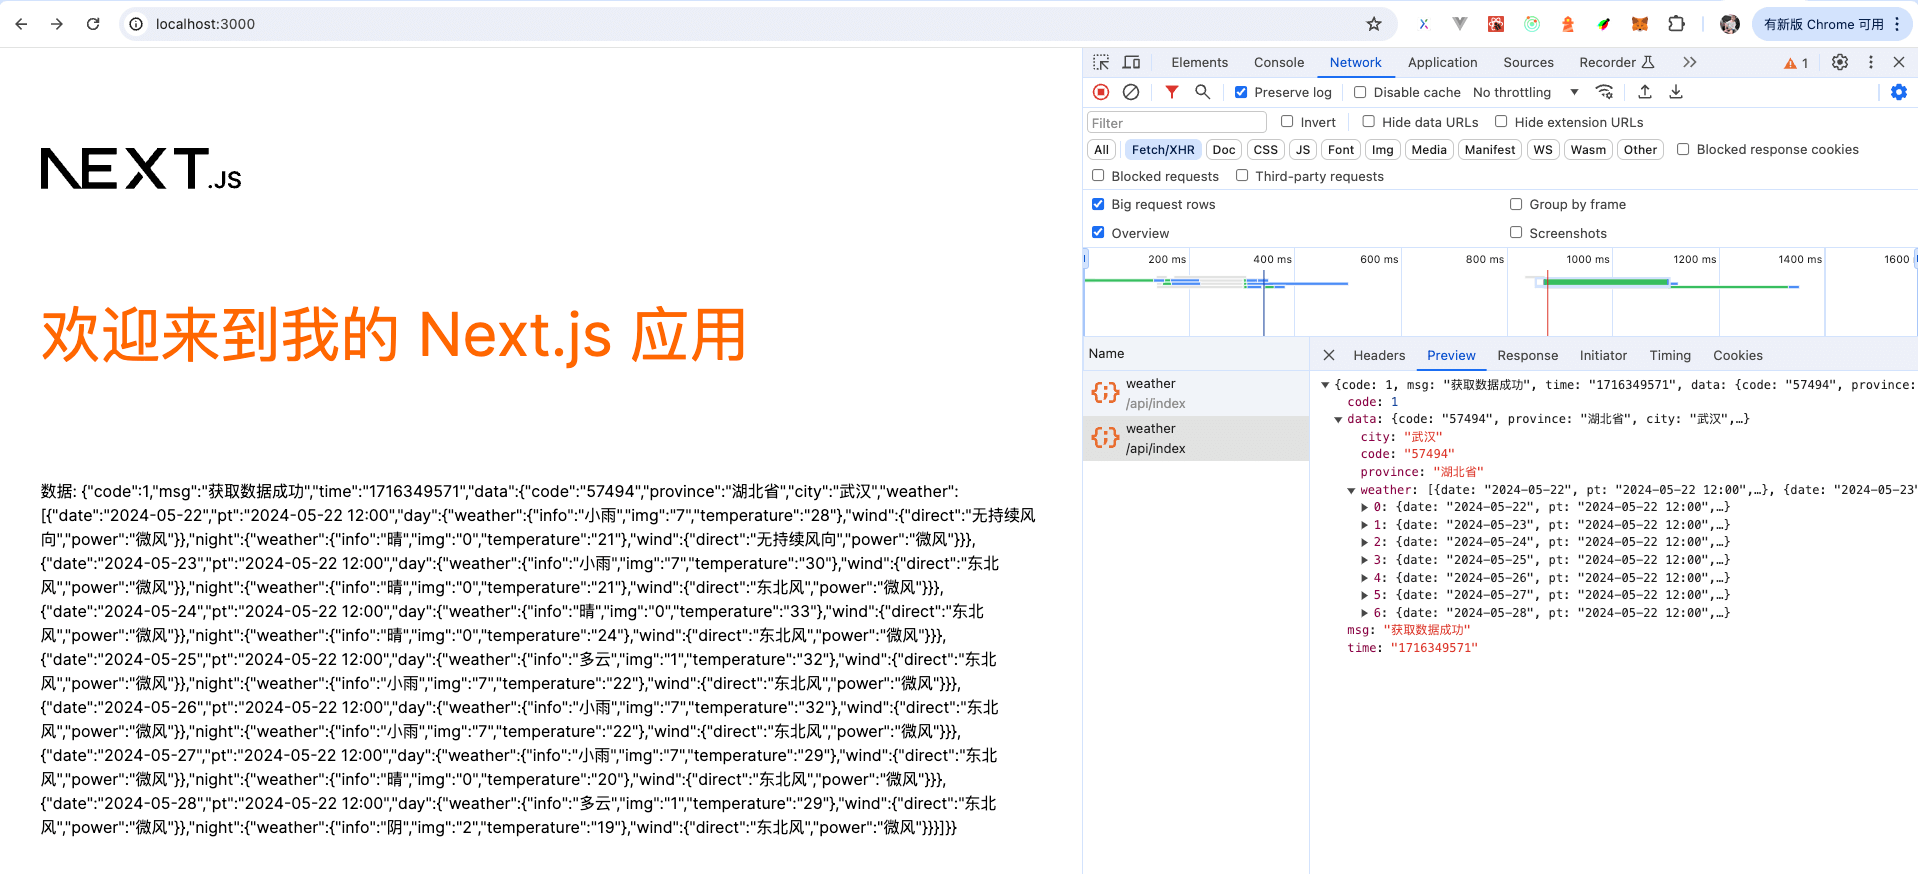Show more DevTools tabs via chevron
1918x874 pixels.
(x=1690, y=62)
